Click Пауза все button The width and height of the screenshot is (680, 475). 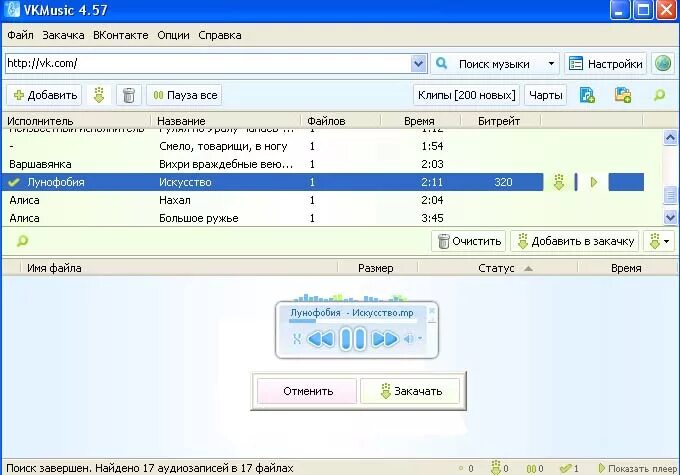pyautogui.click(x=185, y=95)
